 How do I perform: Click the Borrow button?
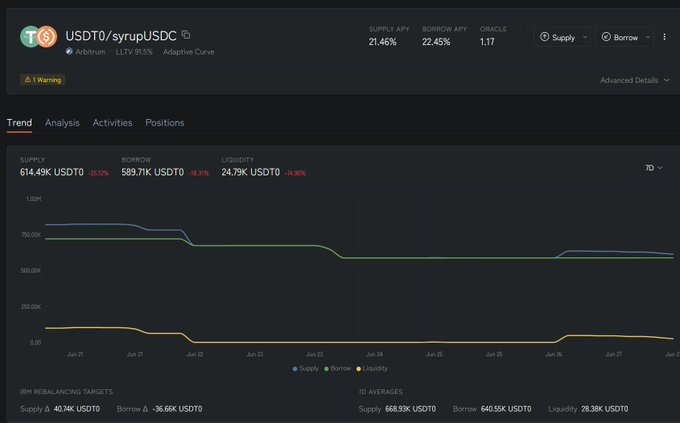click(620, 37)
